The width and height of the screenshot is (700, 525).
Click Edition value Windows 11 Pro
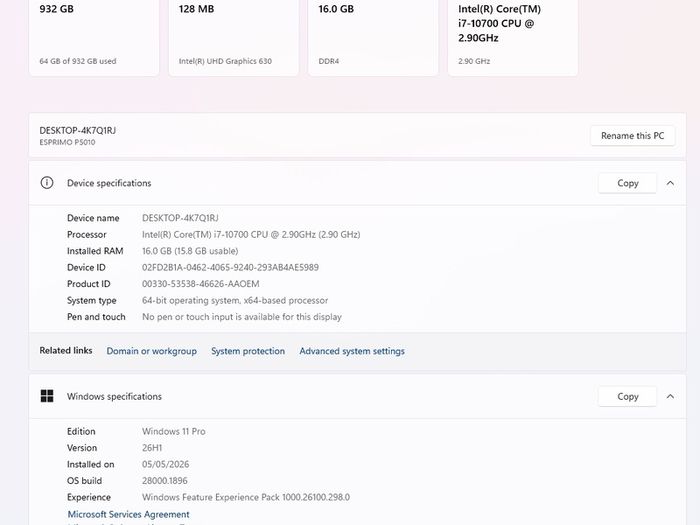[x=174, y=431]
